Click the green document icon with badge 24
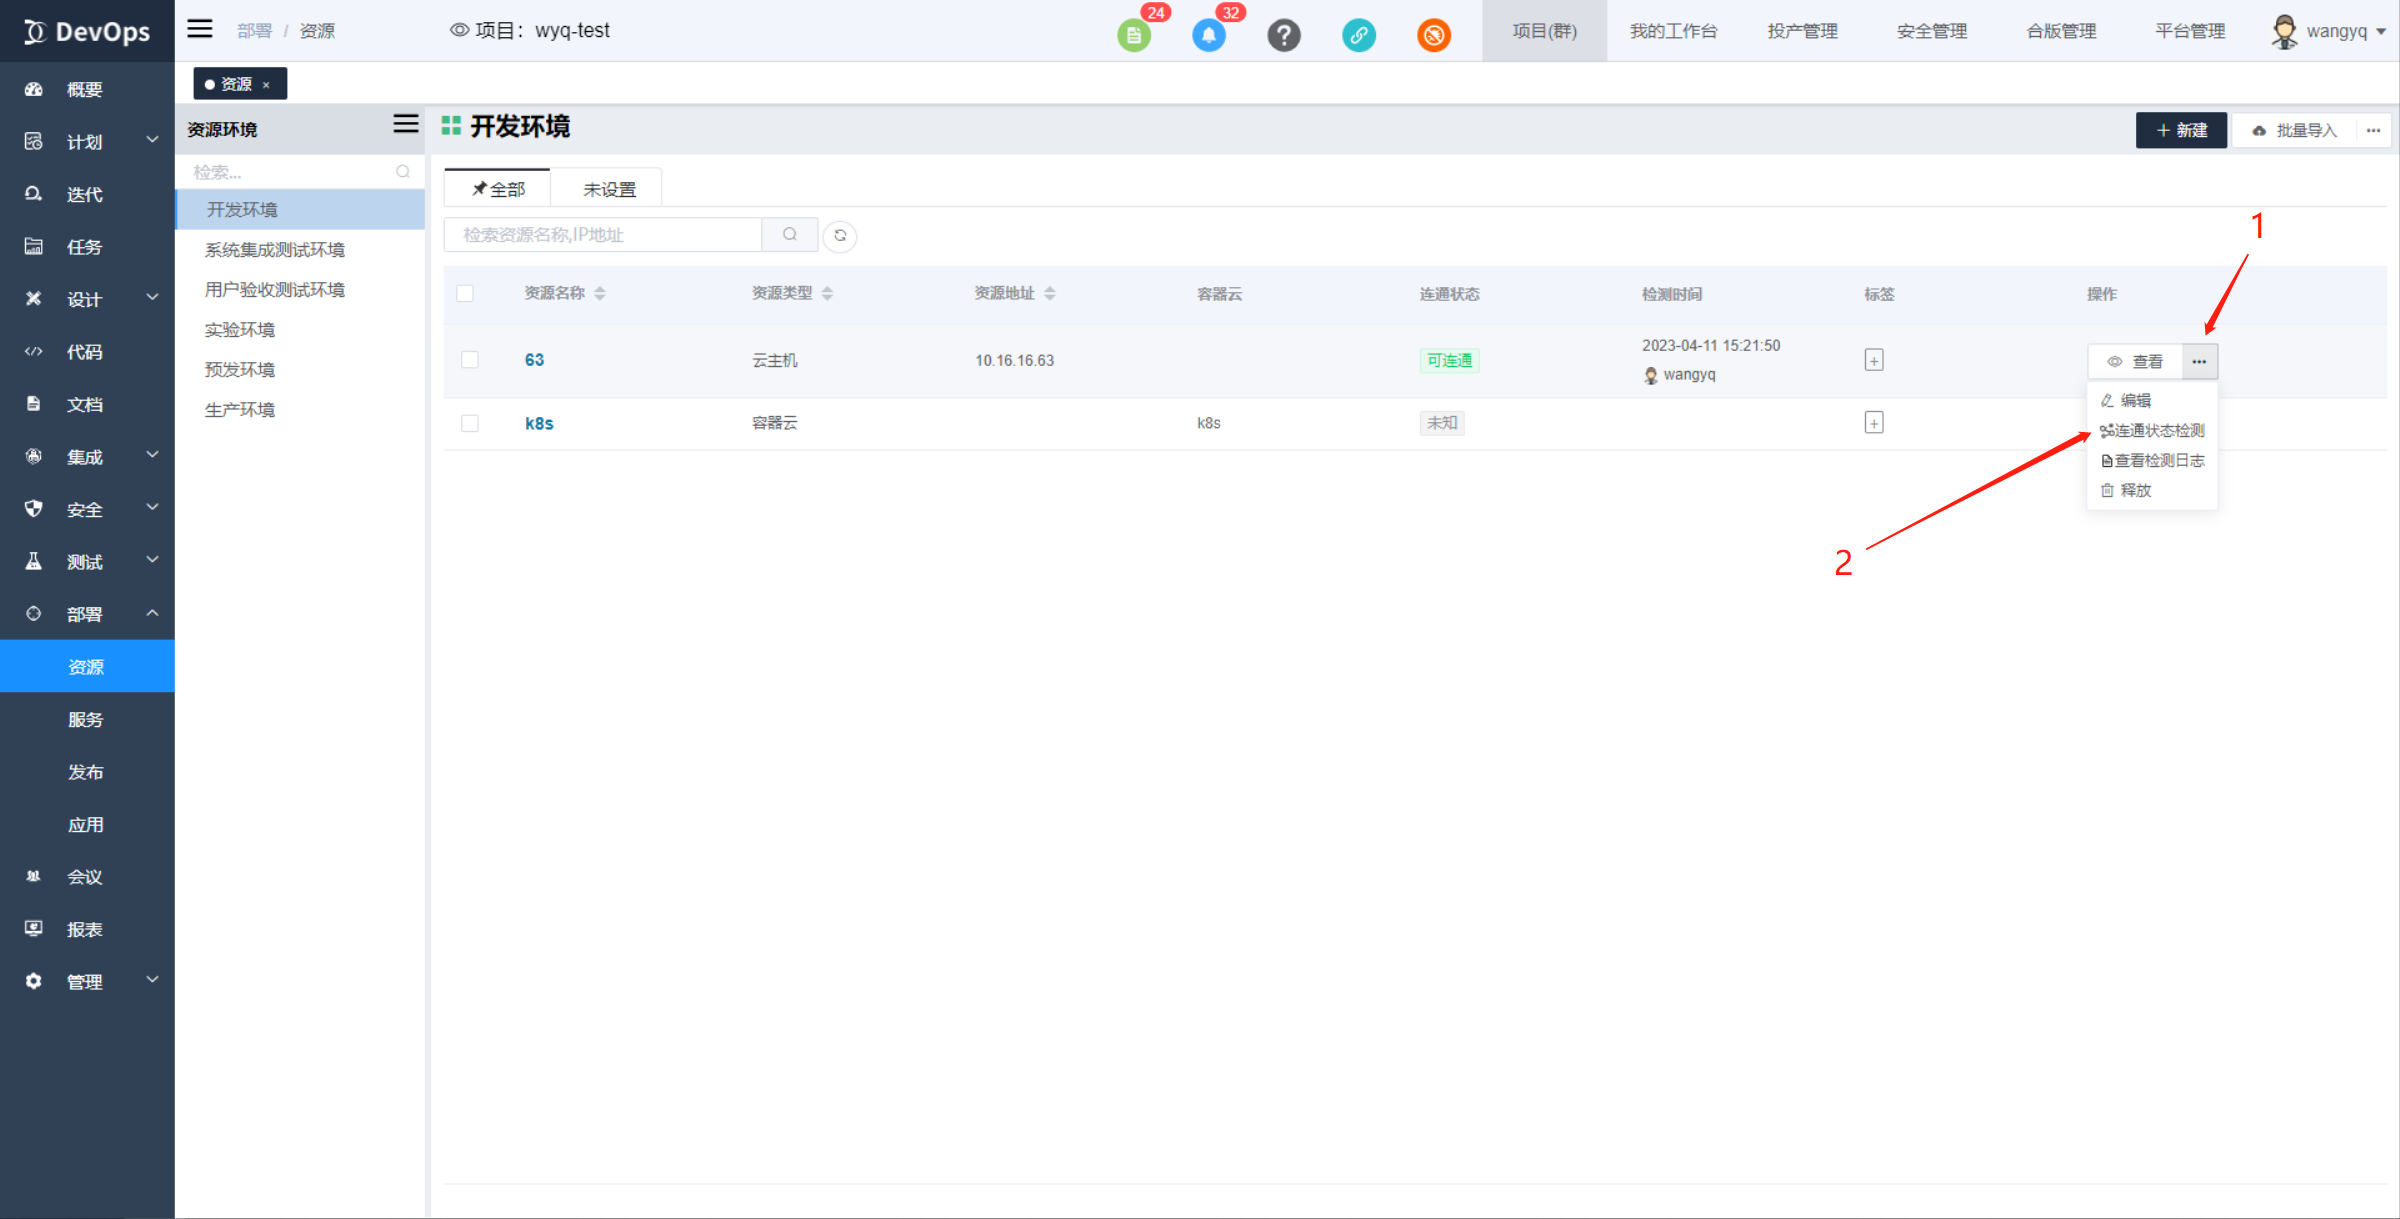The width and height of the screenshot is (2400, 1219). [x=1133, y=36]
